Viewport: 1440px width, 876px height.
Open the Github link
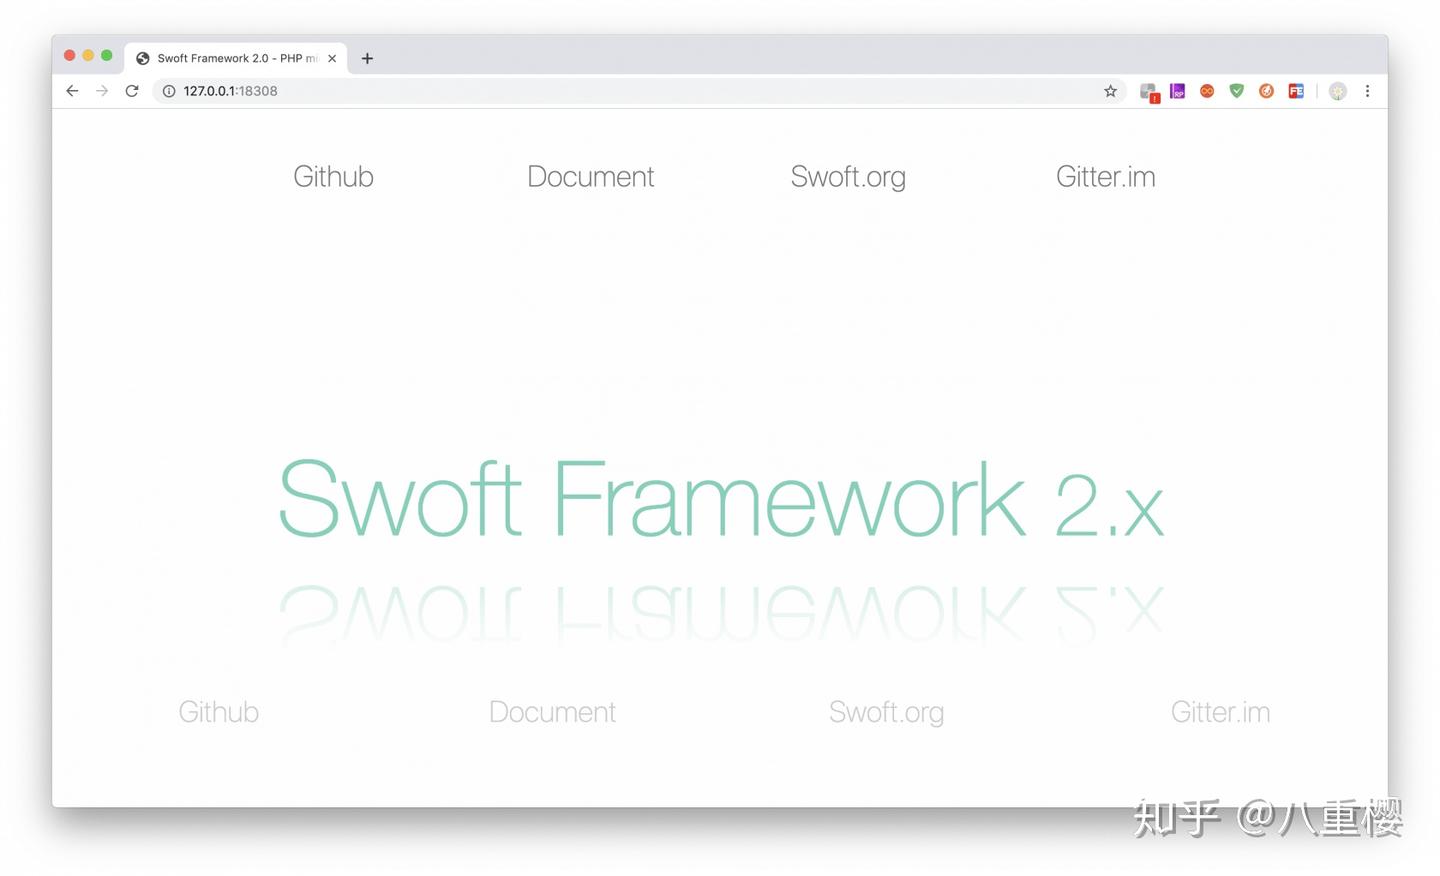pyautogui.click(x=333, y=176)
